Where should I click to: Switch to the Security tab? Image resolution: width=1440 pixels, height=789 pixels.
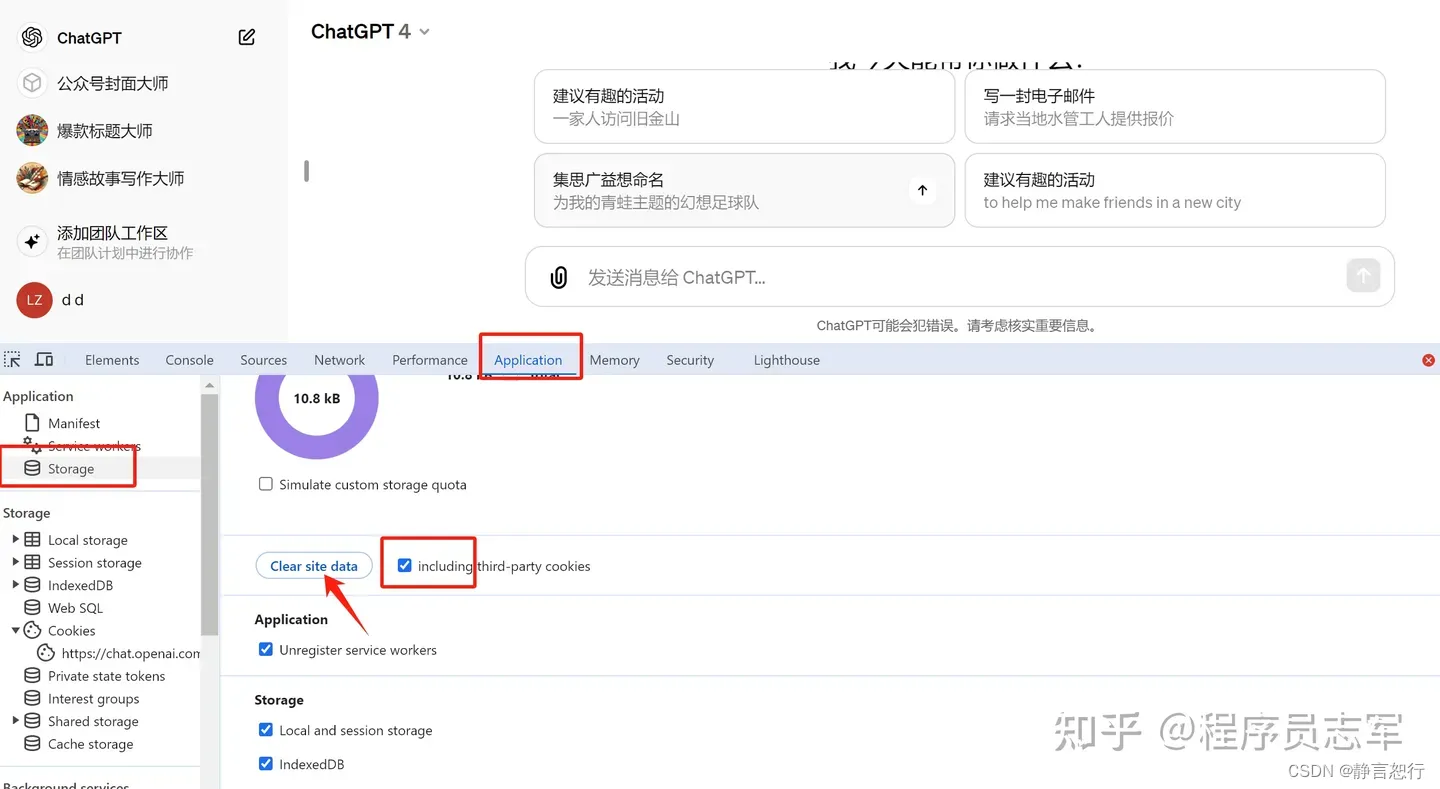point(690,360)
